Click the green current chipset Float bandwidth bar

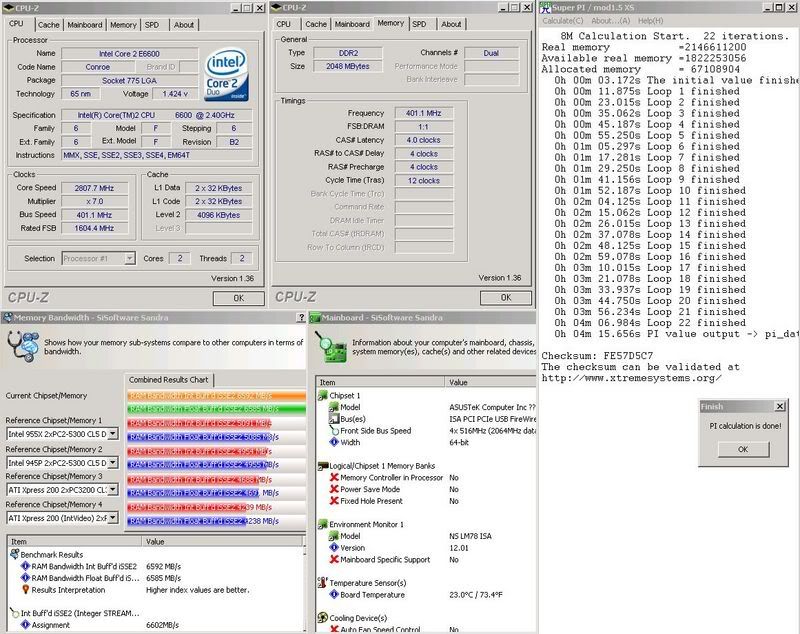pyautogui.click(x=216, y=409)
